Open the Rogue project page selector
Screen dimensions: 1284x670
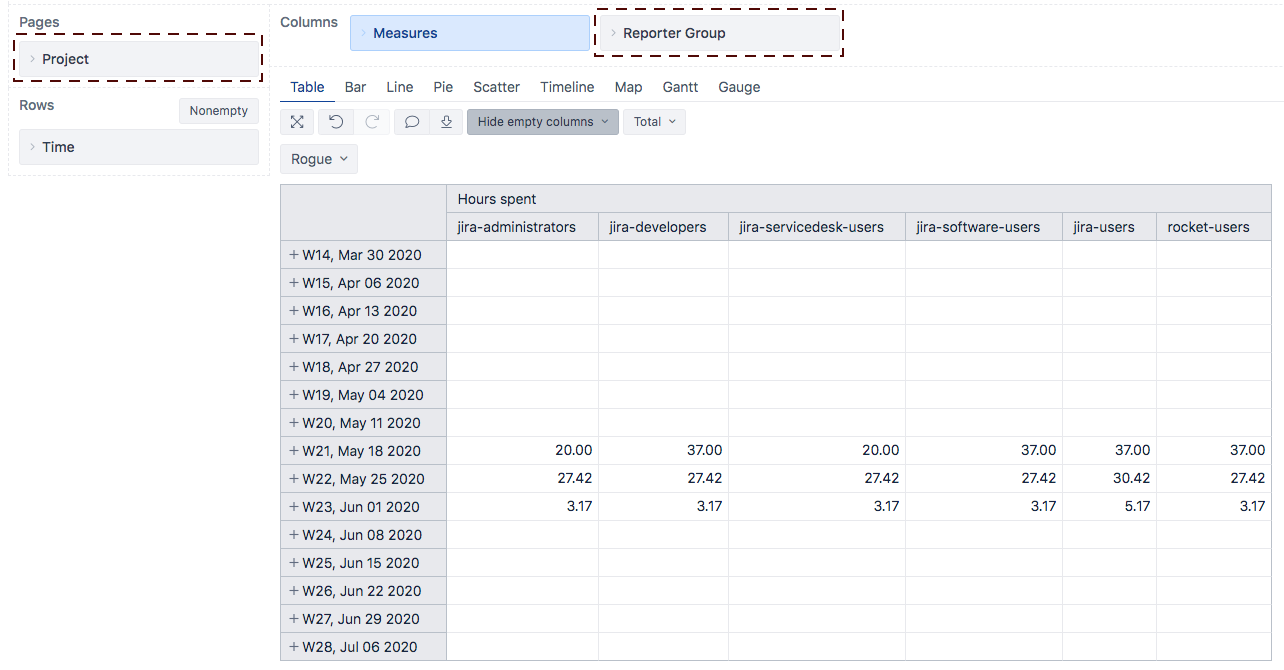click(x=319, y=159)
